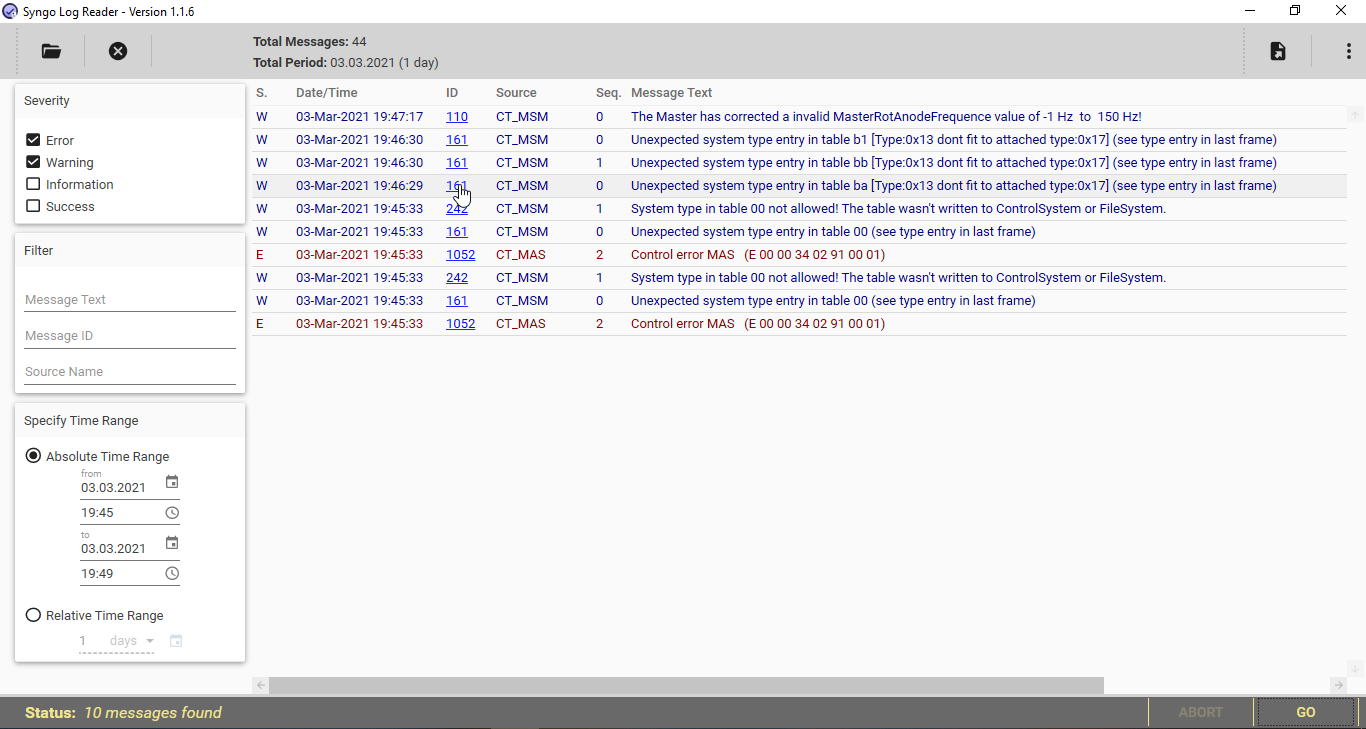
Task: Click the Message Text filter field
Action: 130,300
